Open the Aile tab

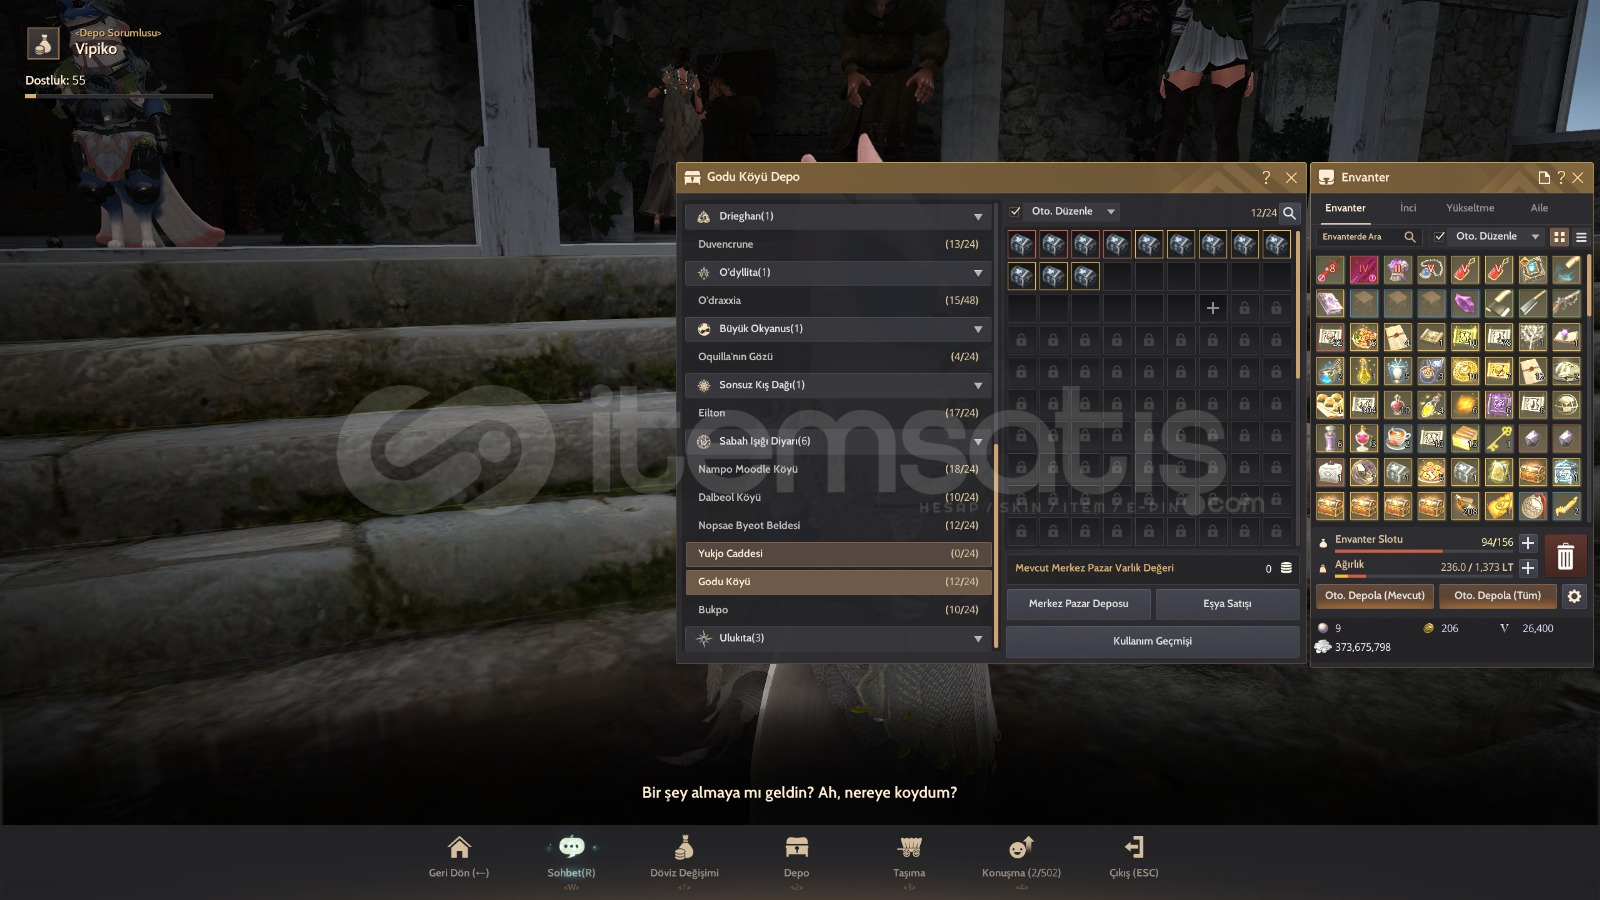click(1539, 208)
